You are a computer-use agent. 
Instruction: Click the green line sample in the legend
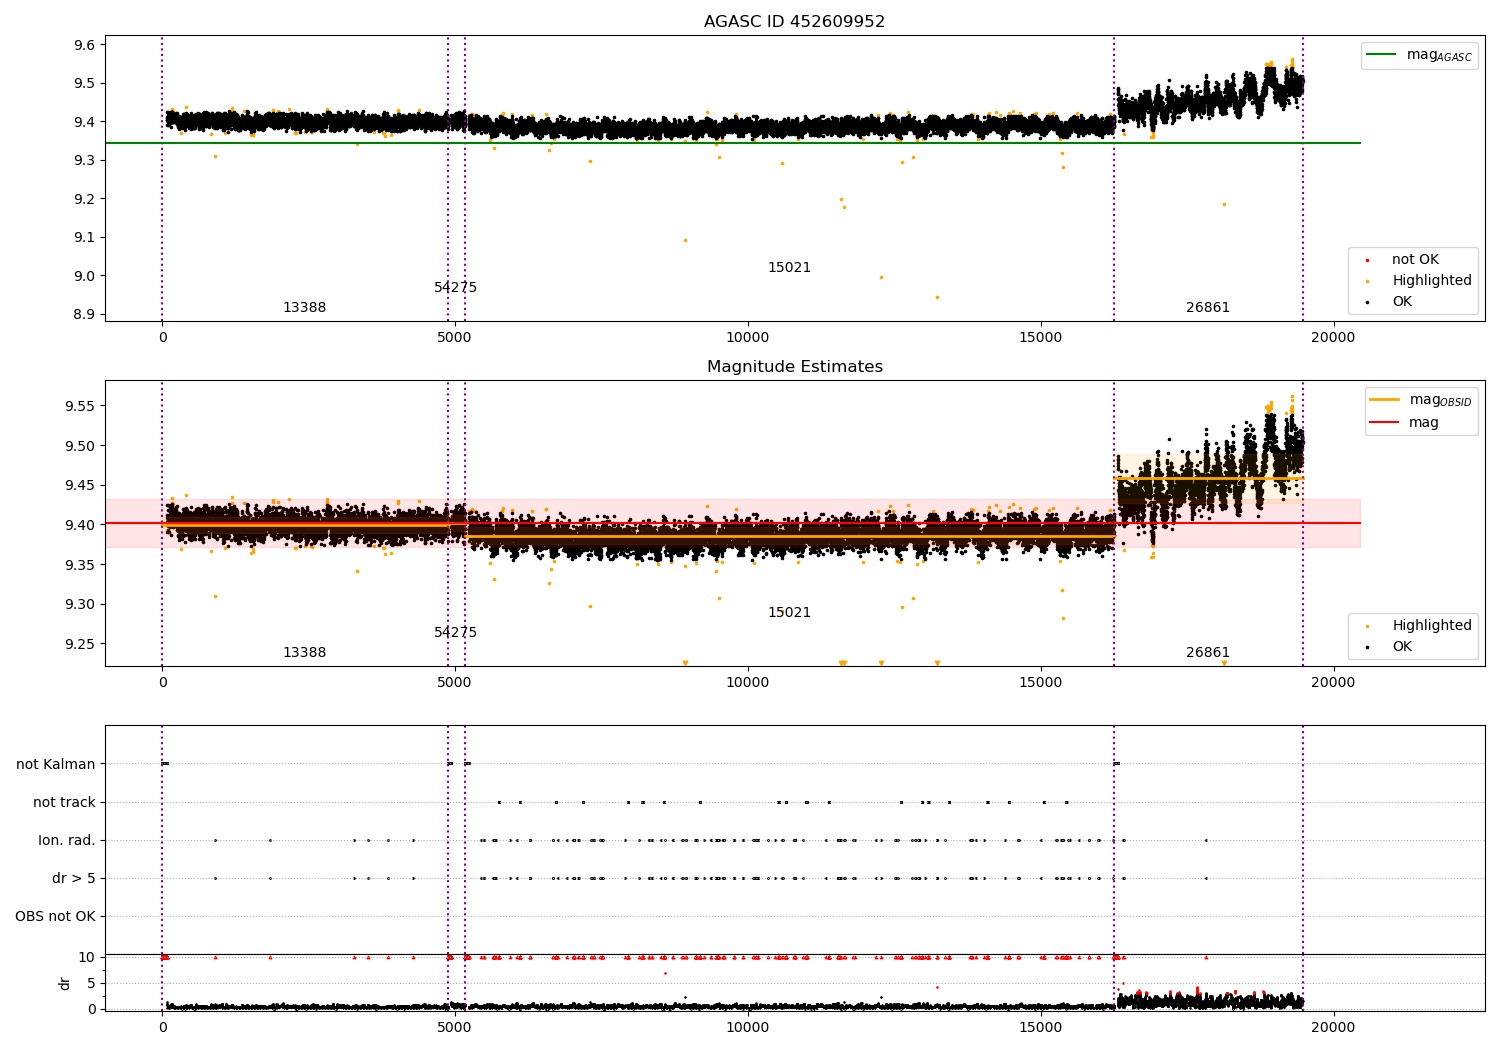click(x=1382, y=55)
